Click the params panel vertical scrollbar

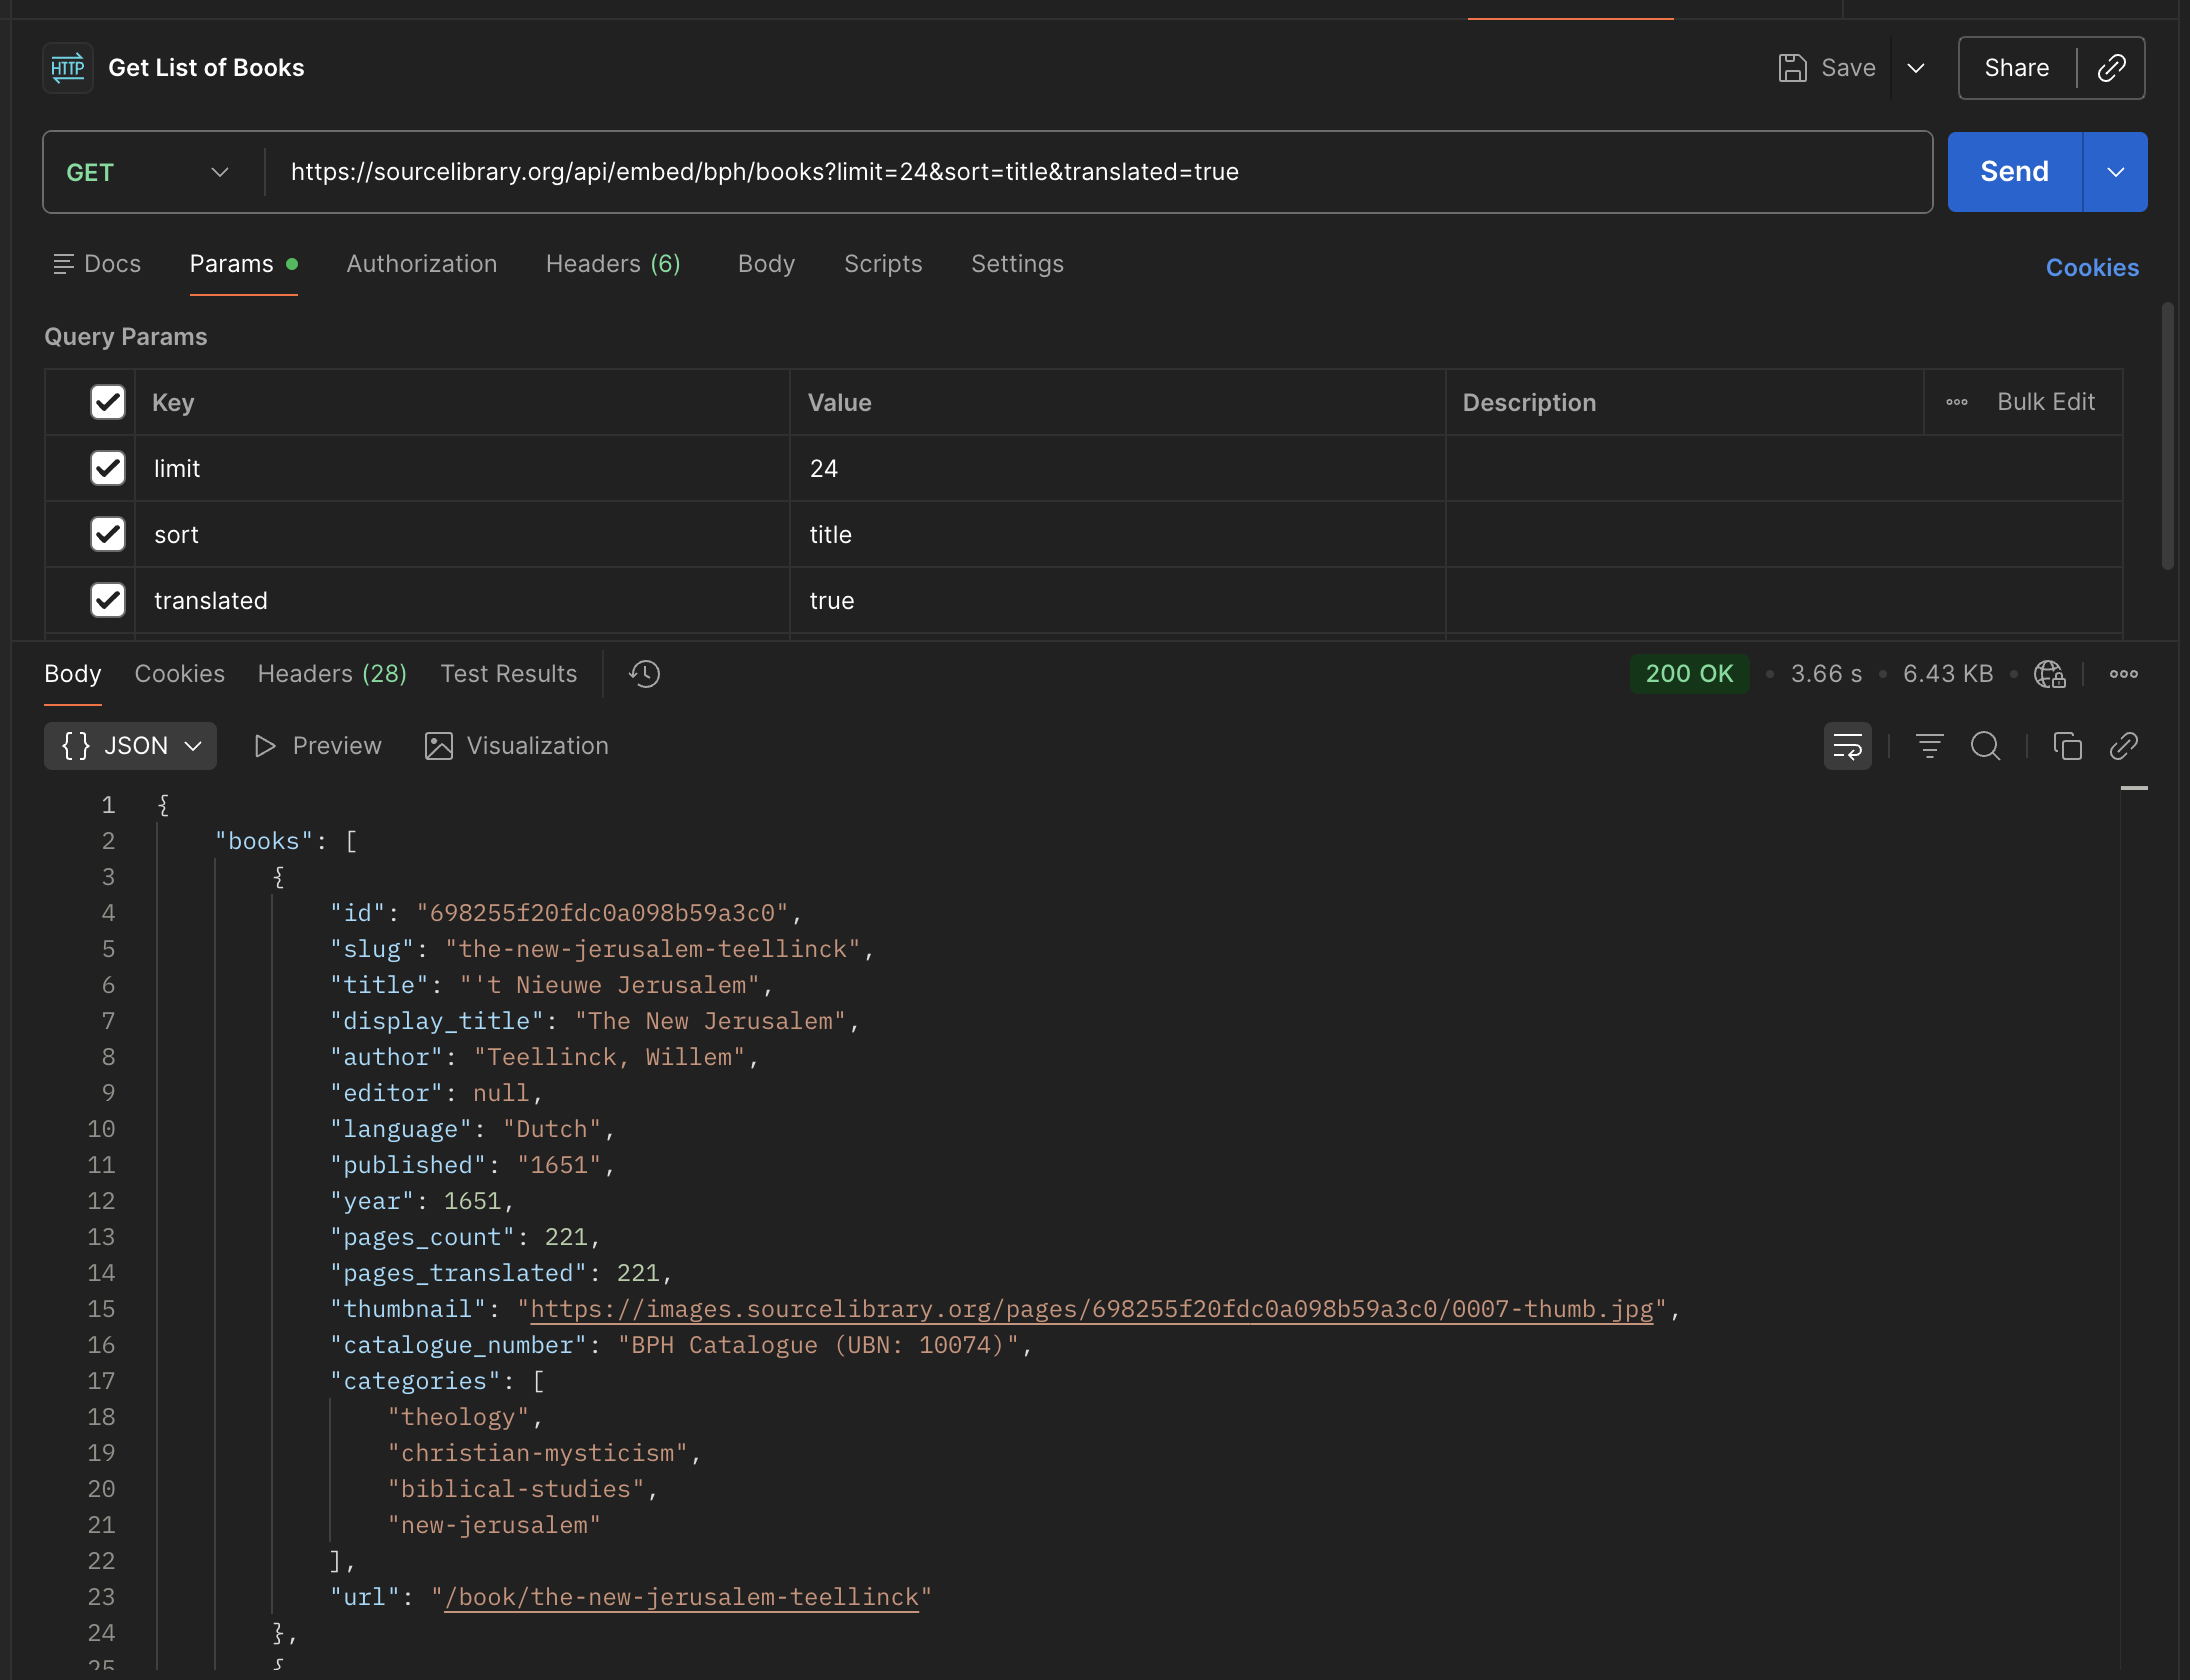pos(2167,436)
